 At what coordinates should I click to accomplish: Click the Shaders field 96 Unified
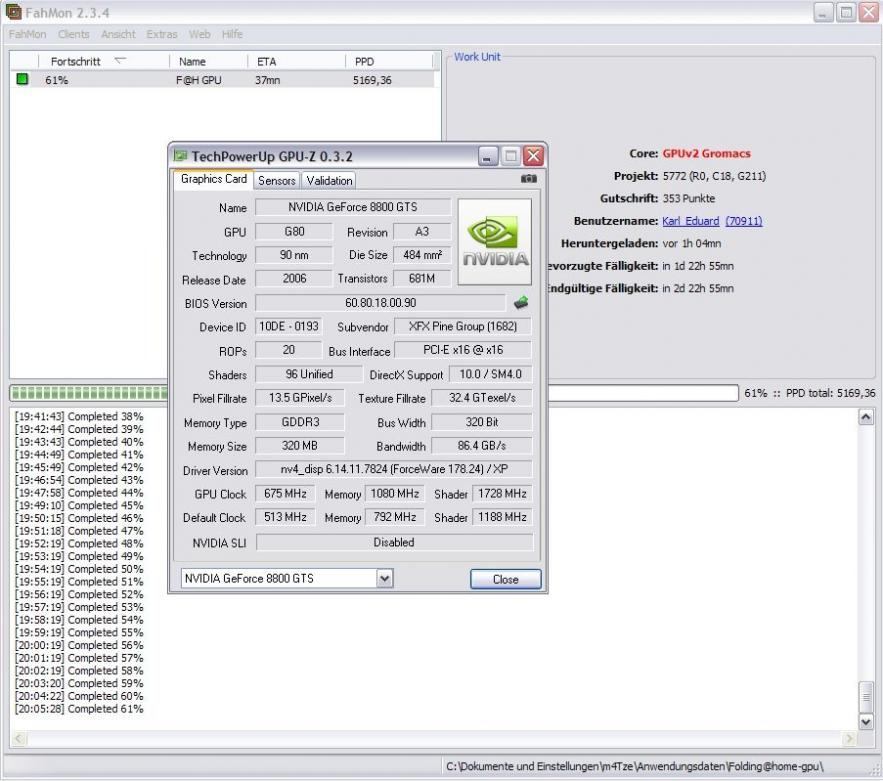pyautogui.click(x=309, y=374)
